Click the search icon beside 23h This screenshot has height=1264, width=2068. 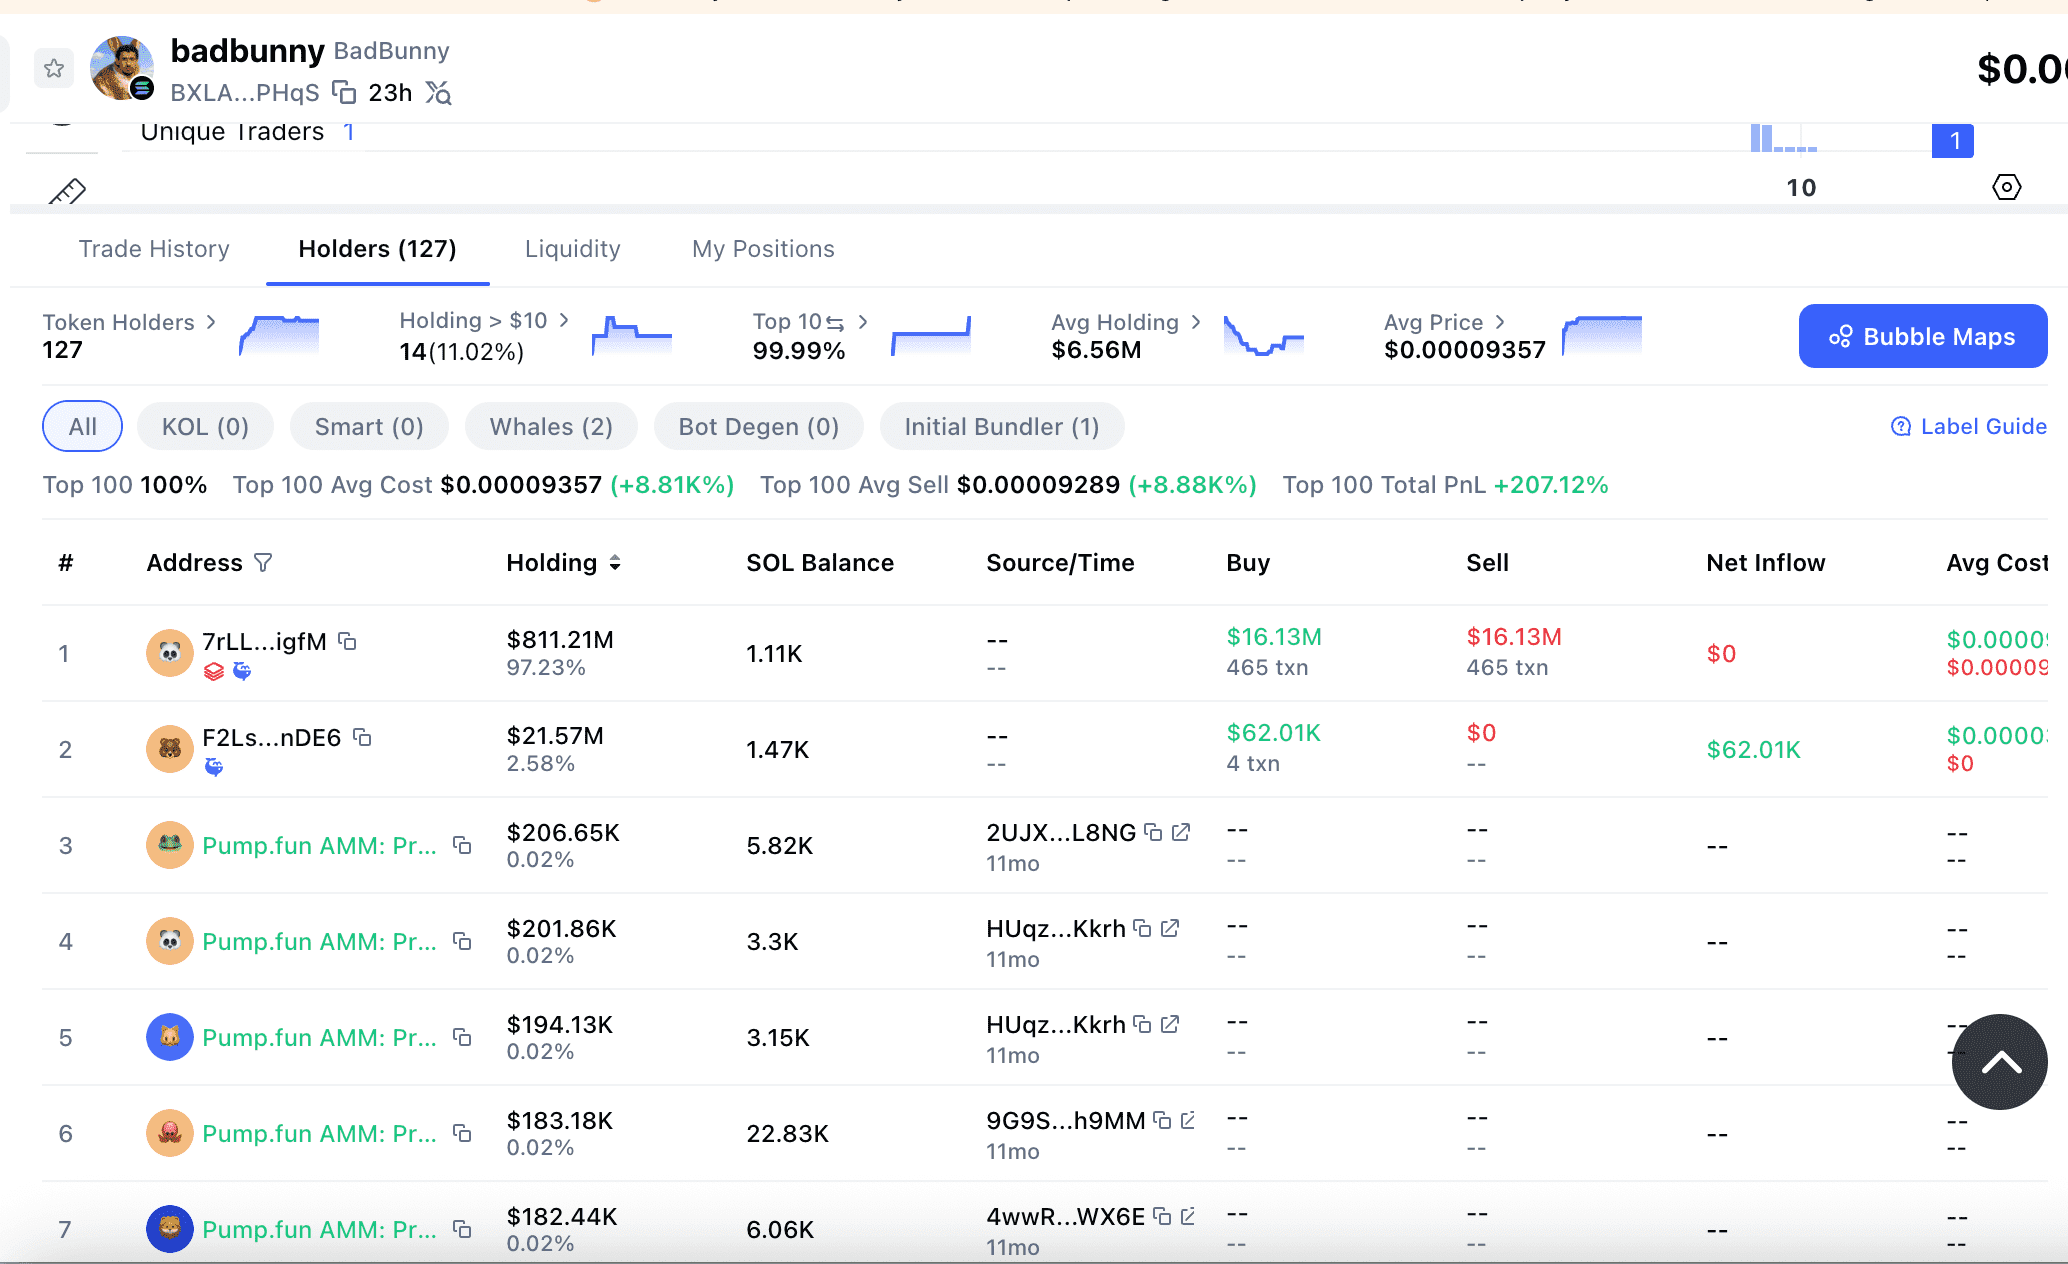click(x=438, y=93)
